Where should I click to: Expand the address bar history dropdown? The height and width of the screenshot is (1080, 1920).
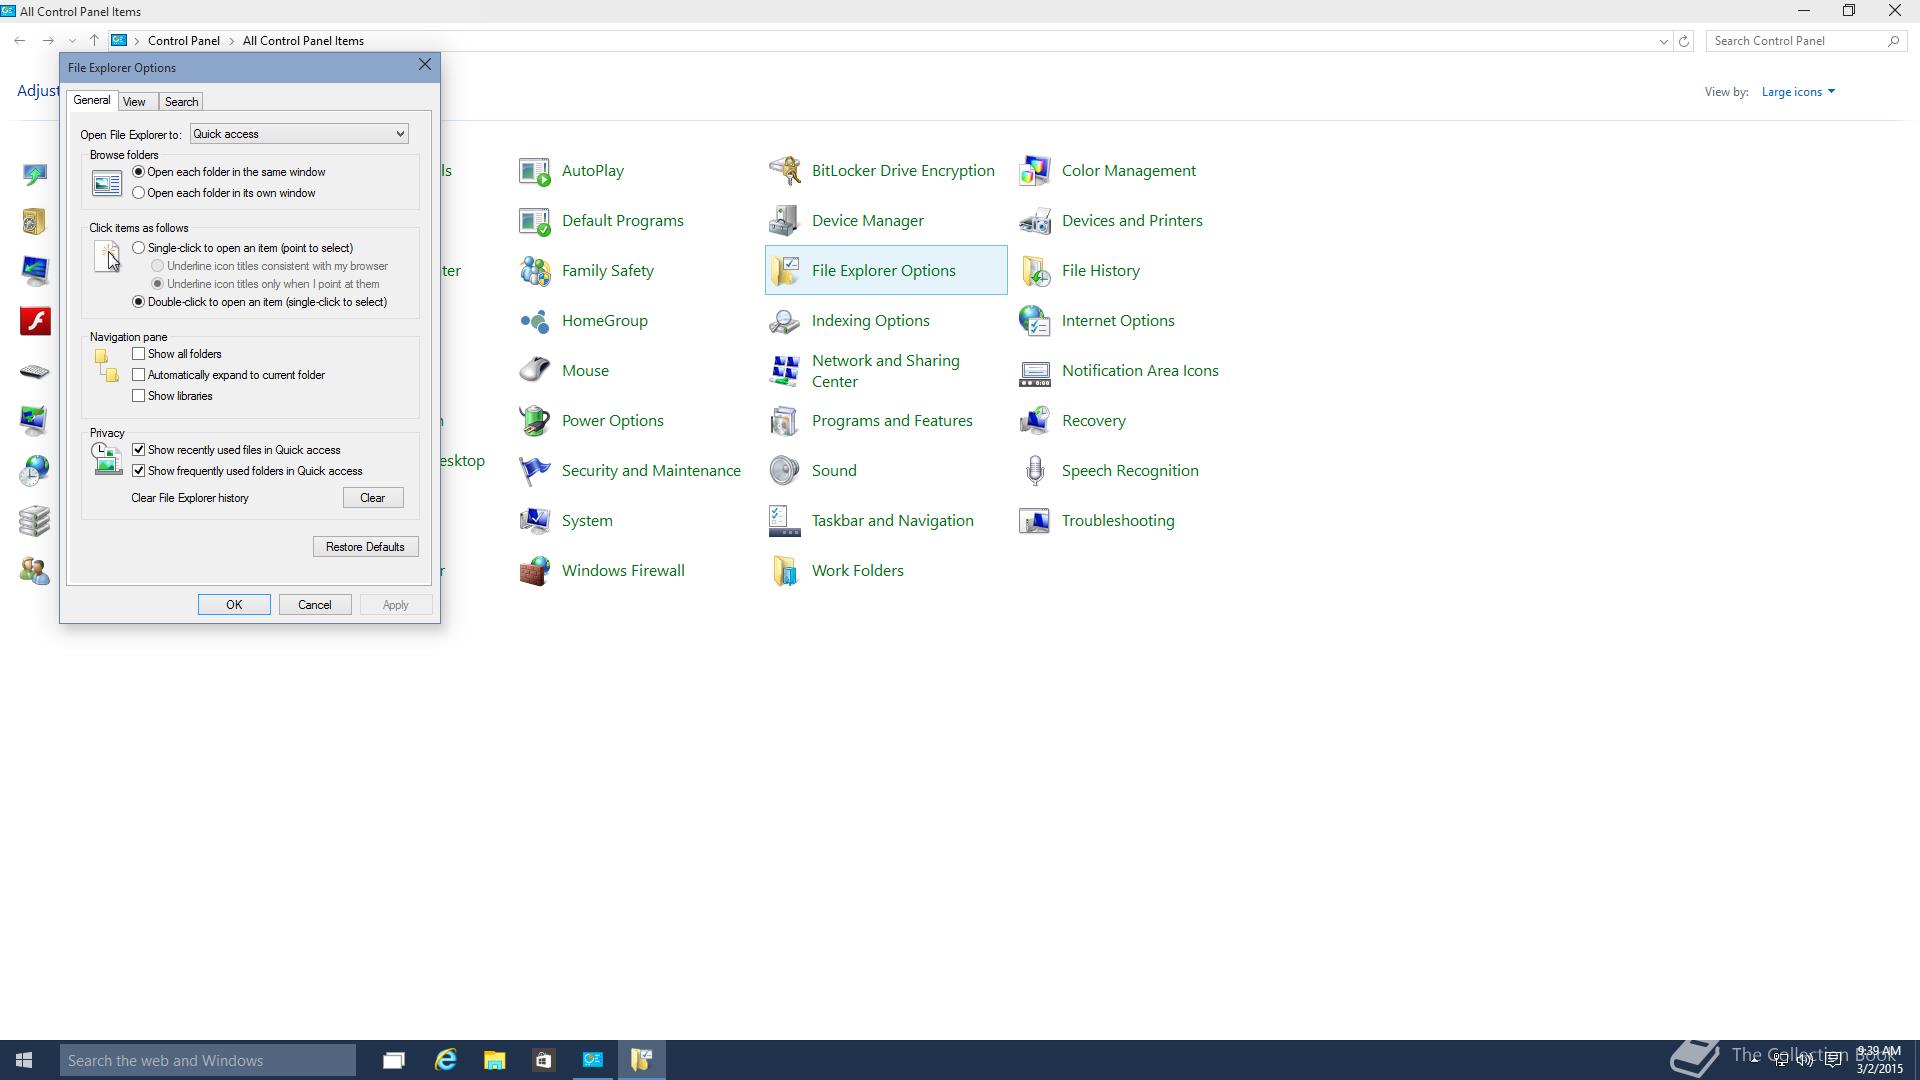pos(1663,41)
